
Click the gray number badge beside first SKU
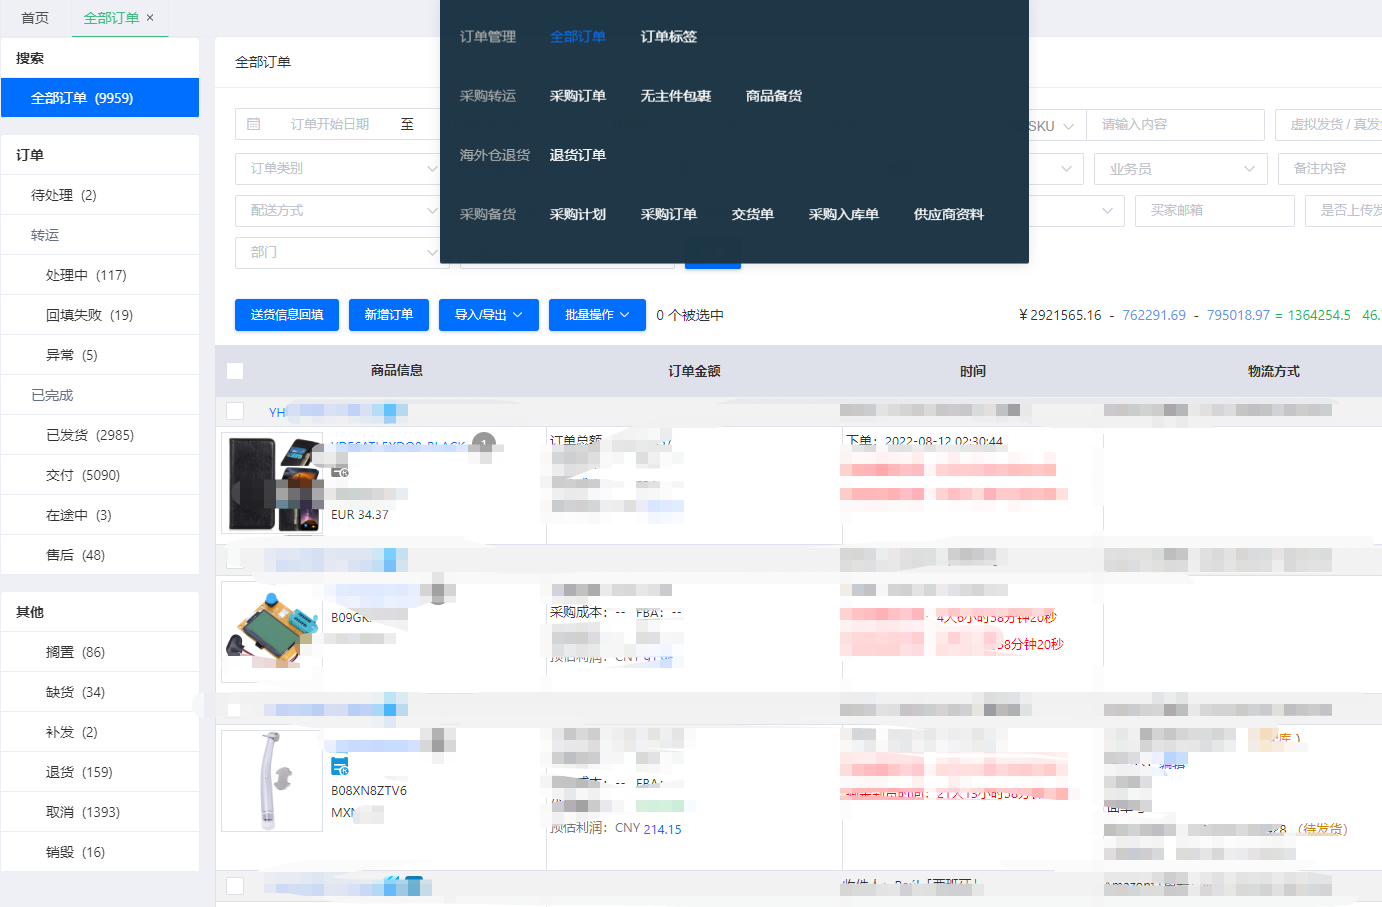(484, 443)
